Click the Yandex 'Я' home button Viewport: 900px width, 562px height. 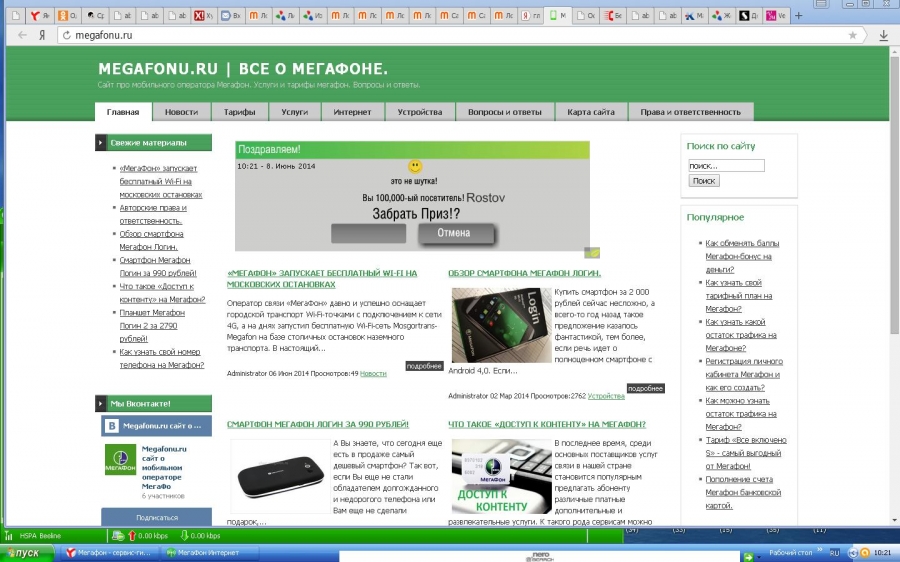click(x=42, y=35)
